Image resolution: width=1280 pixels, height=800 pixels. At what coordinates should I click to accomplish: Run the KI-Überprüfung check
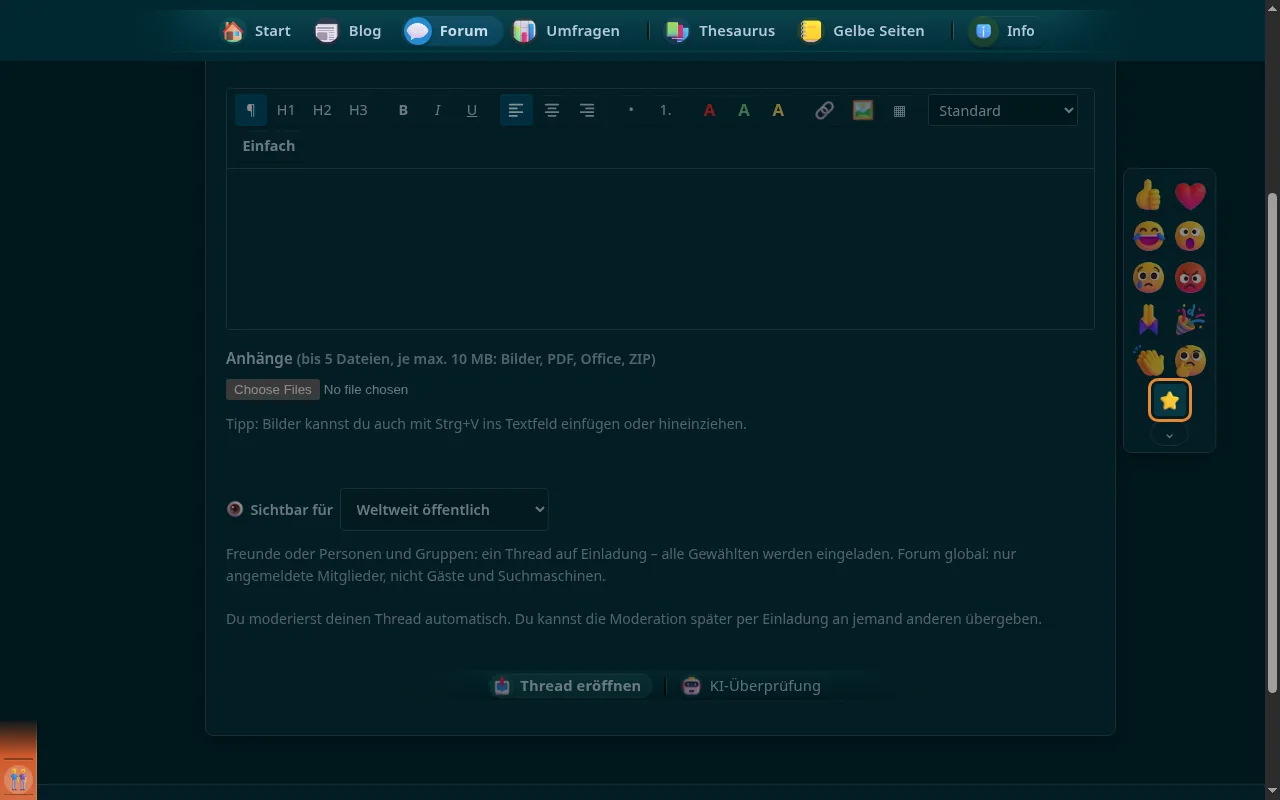click(x=751, y=686)
